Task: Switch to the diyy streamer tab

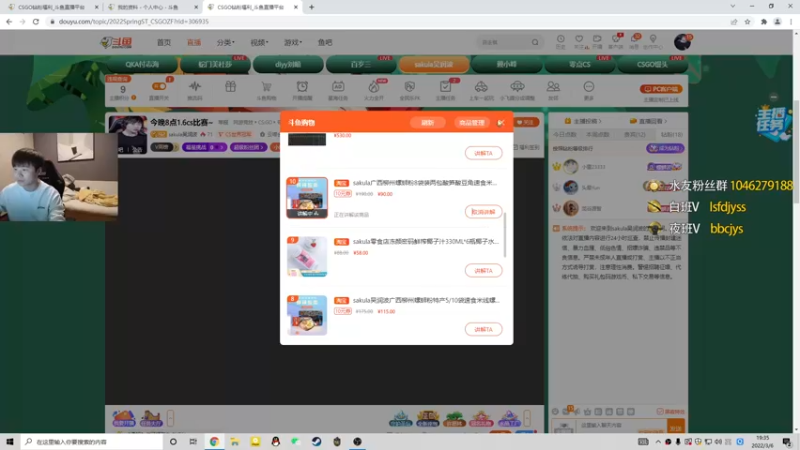Action: [x=288, y=65]
